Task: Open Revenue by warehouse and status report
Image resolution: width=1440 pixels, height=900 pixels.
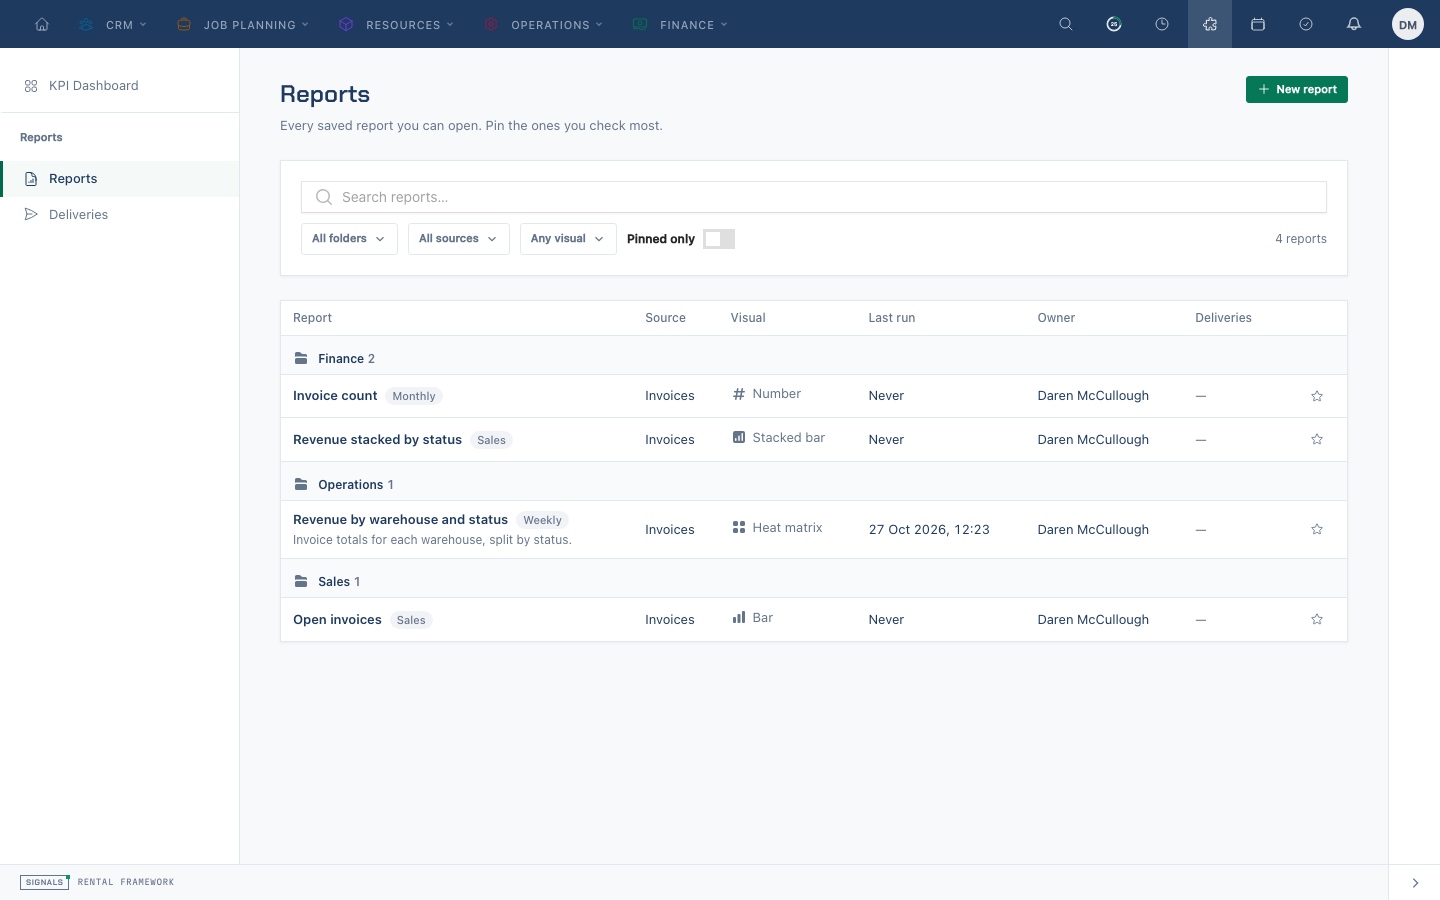Action: [400, 520]
